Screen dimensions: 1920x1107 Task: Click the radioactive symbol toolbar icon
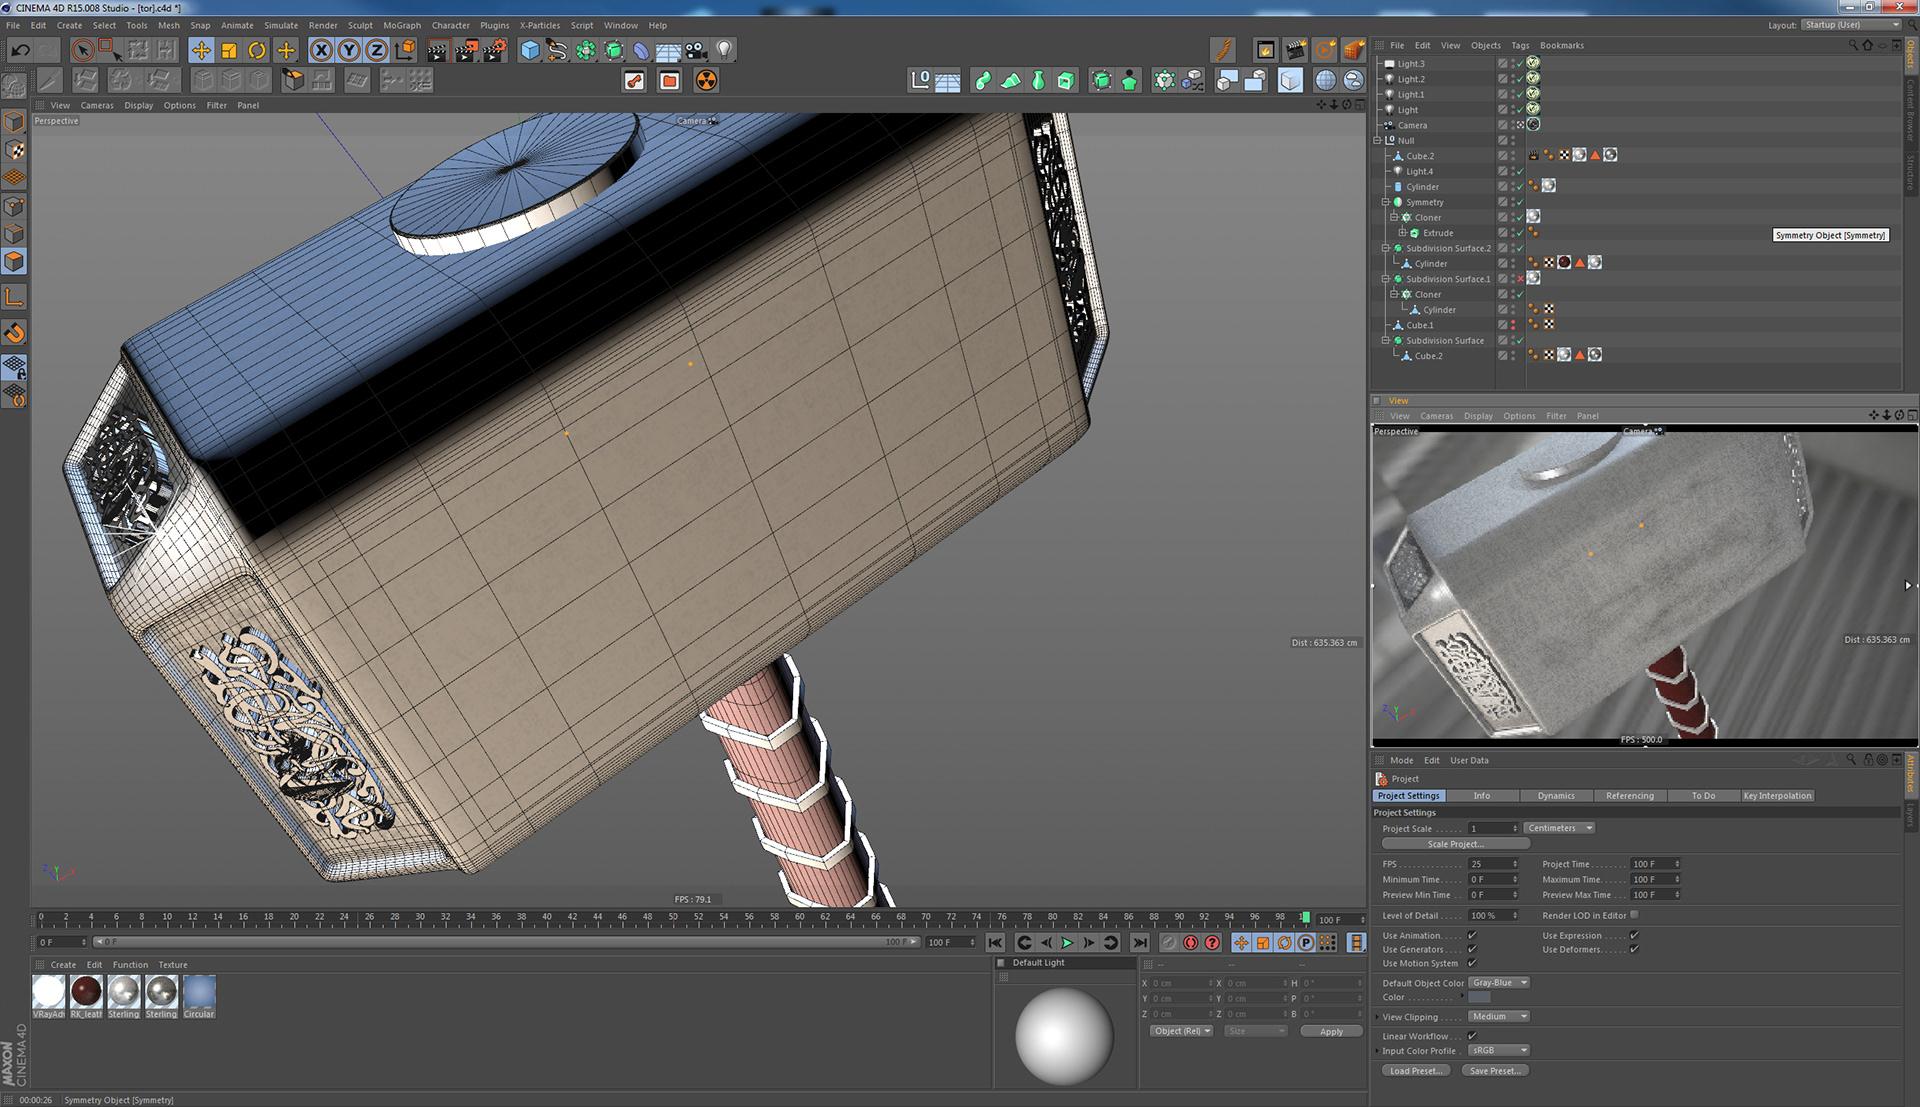pos(706,81)
